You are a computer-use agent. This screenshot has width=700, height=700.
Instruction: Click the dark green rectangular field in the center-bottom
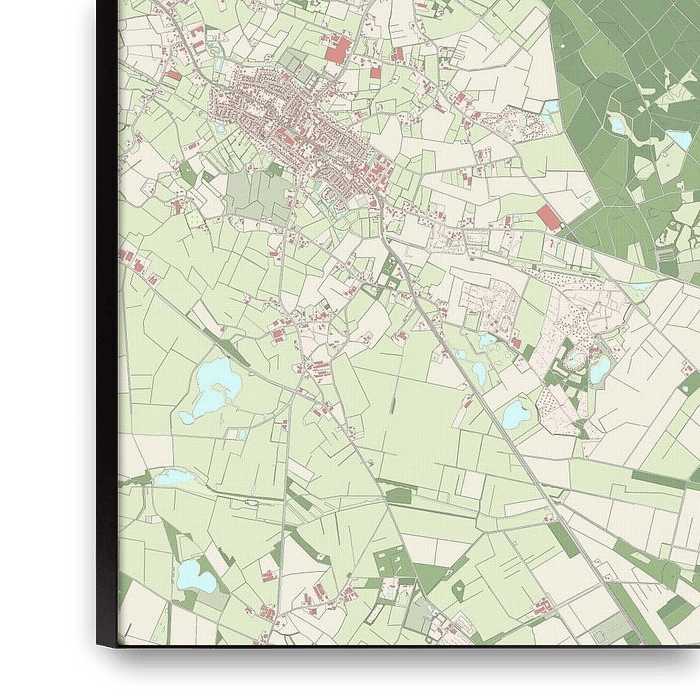tap(398, 494)
